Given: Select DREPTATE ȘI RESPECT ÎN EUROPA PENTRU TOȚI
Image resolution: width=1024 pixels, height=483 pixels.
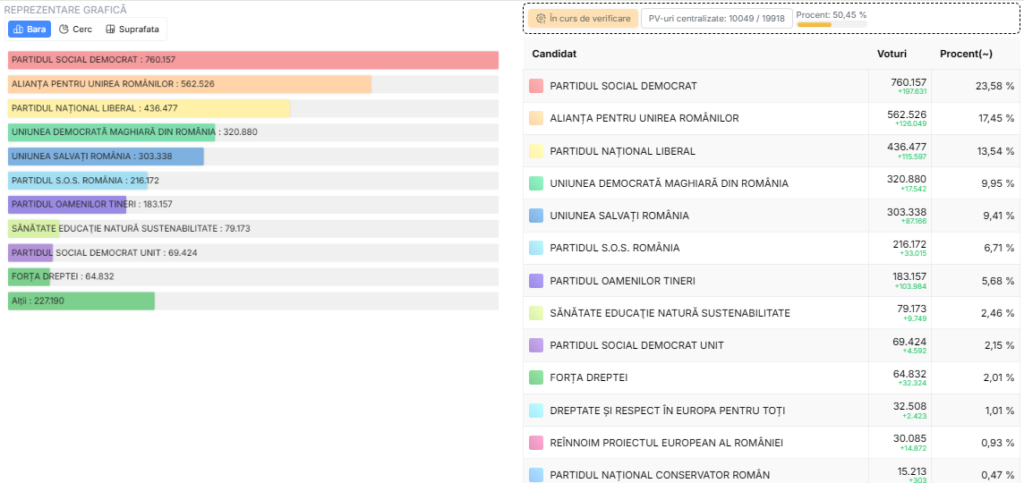Looking at the screenshot, I should pyautogui.click(x=667, y=411).
